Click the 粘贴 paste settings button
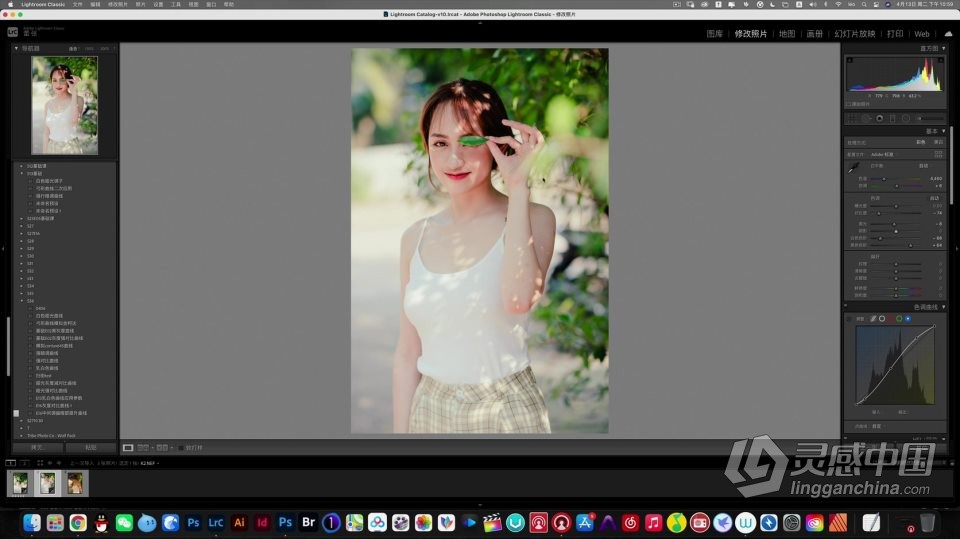The height and width of the screenshot is (539, 960). tap(91, 448)
